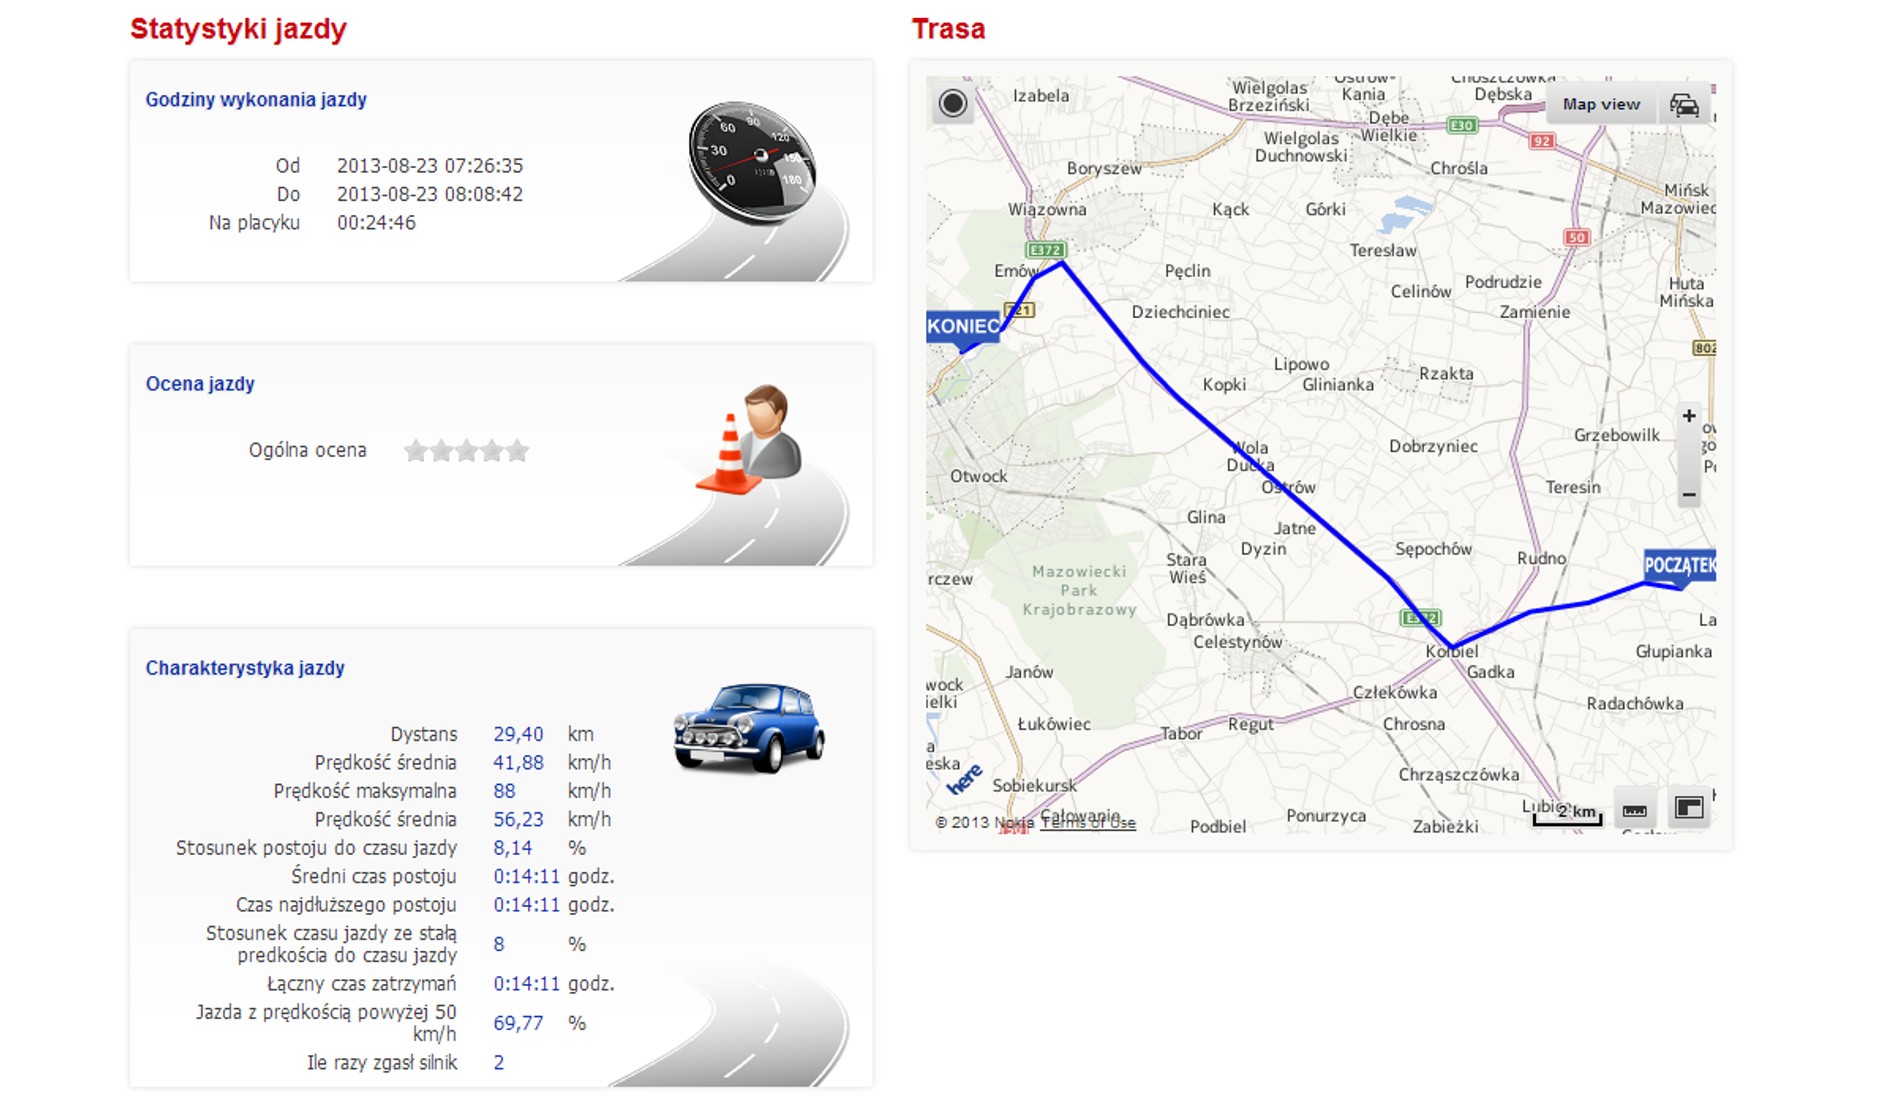Viewport: 1880px width, 1110px height.
Task: Click the blue Mini car image
Action: pos(749,728)
